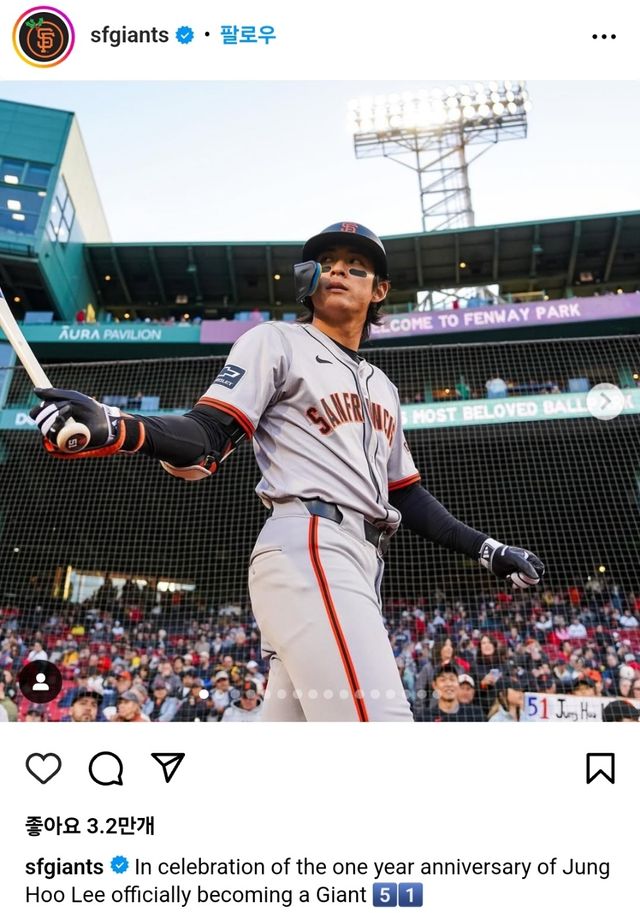Save the post with the bookmark icon
This screenshot has width=640, height=913.
click(600, 769)
